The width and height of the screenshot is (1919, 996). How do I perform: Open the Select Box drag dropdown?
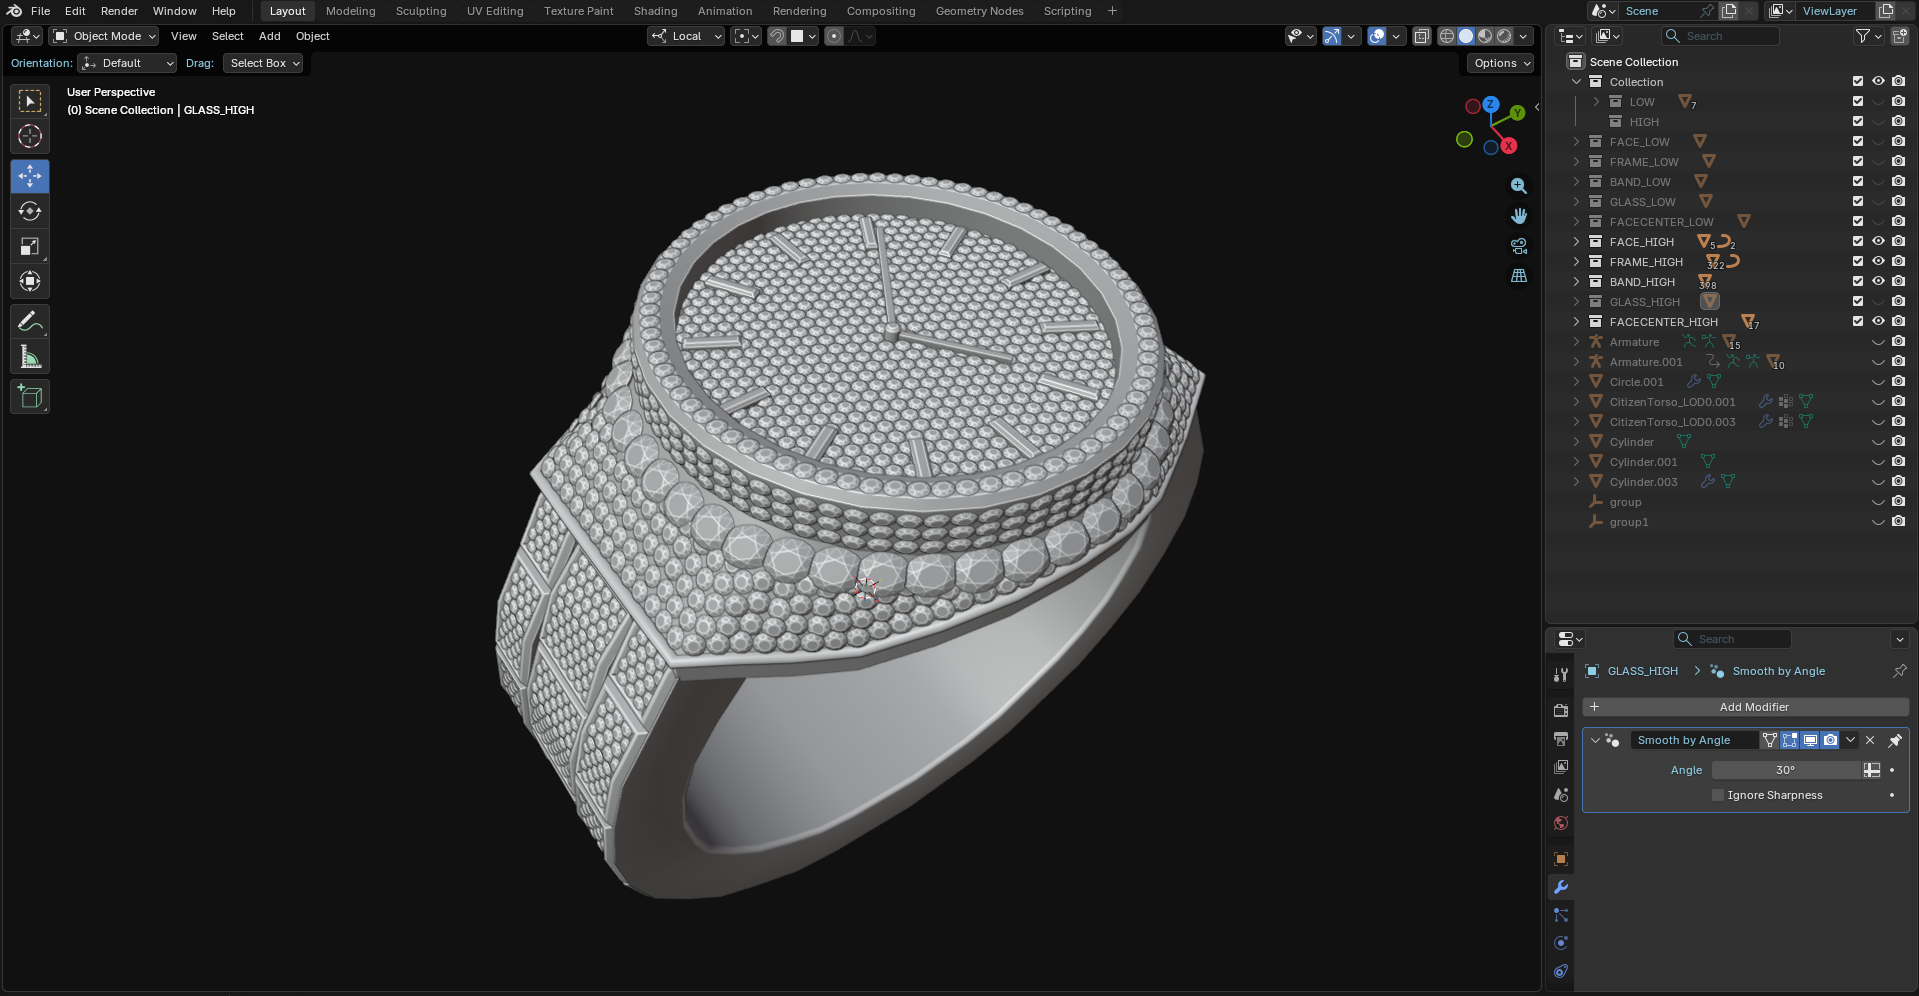(x=264, y=63)
